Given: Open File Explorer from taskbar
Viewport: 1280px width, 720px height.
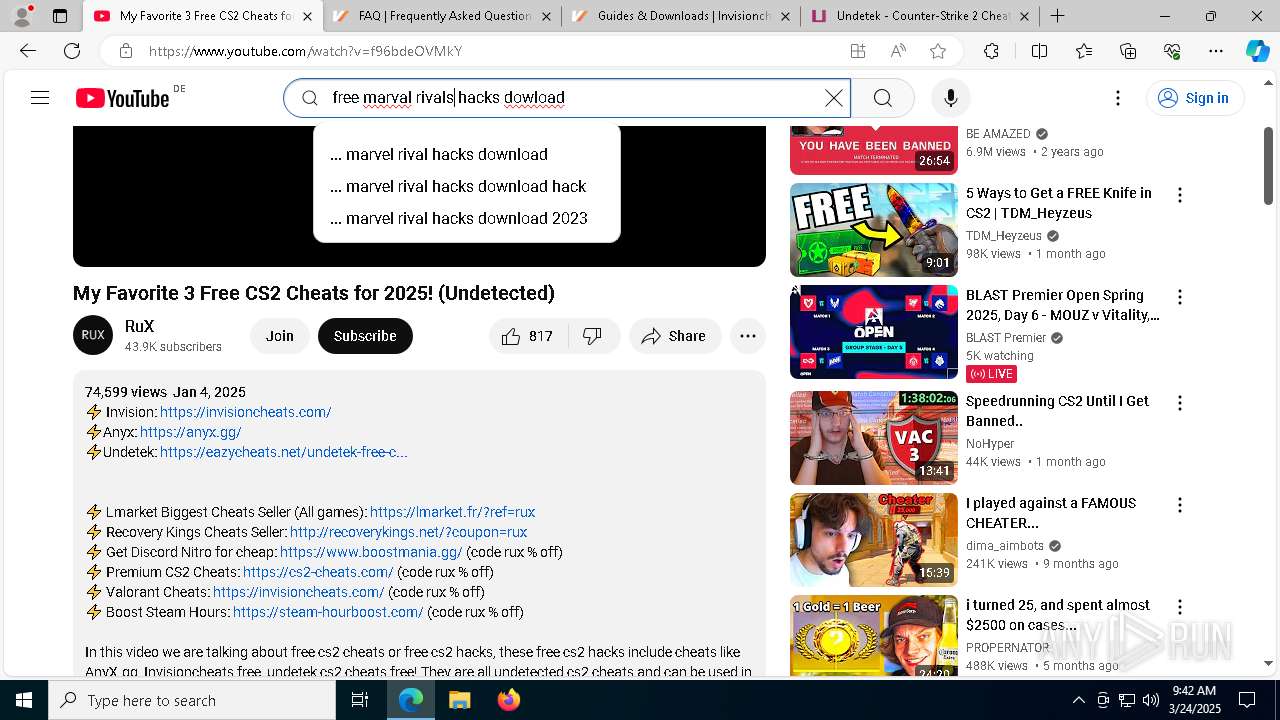Looking at the screenshot, I should coord(459,700).
